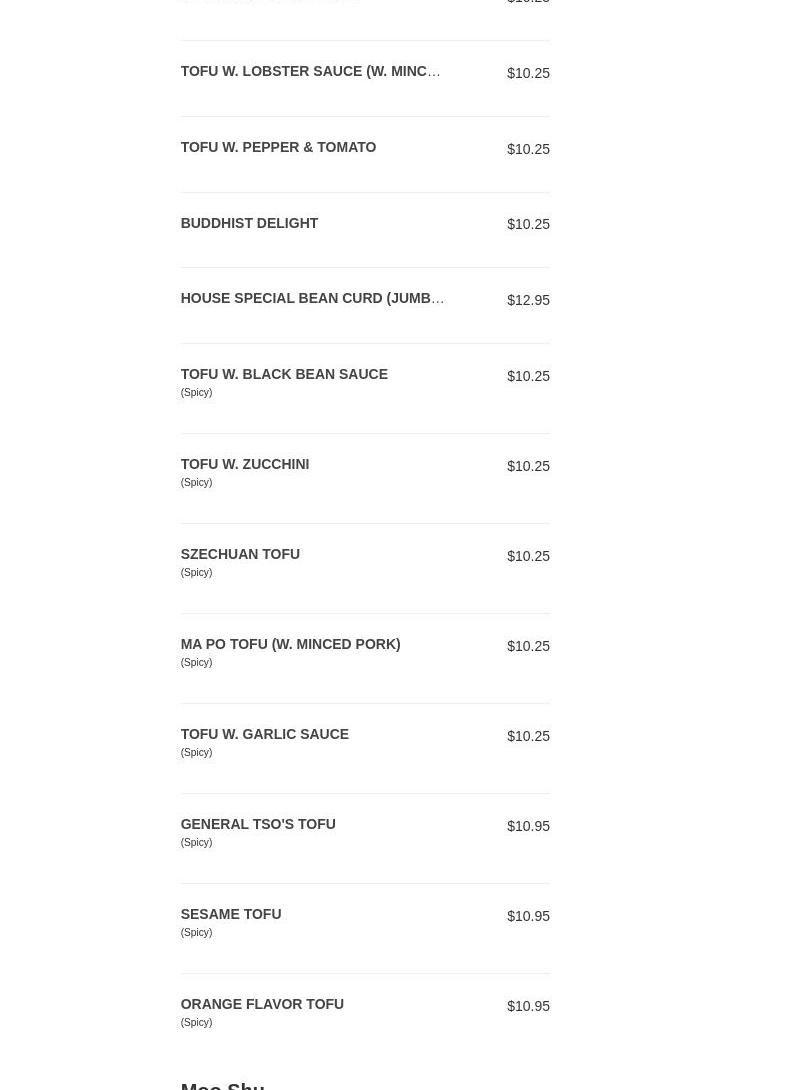Open the Tofu w. Lobster Sauce item

(310, 72)
